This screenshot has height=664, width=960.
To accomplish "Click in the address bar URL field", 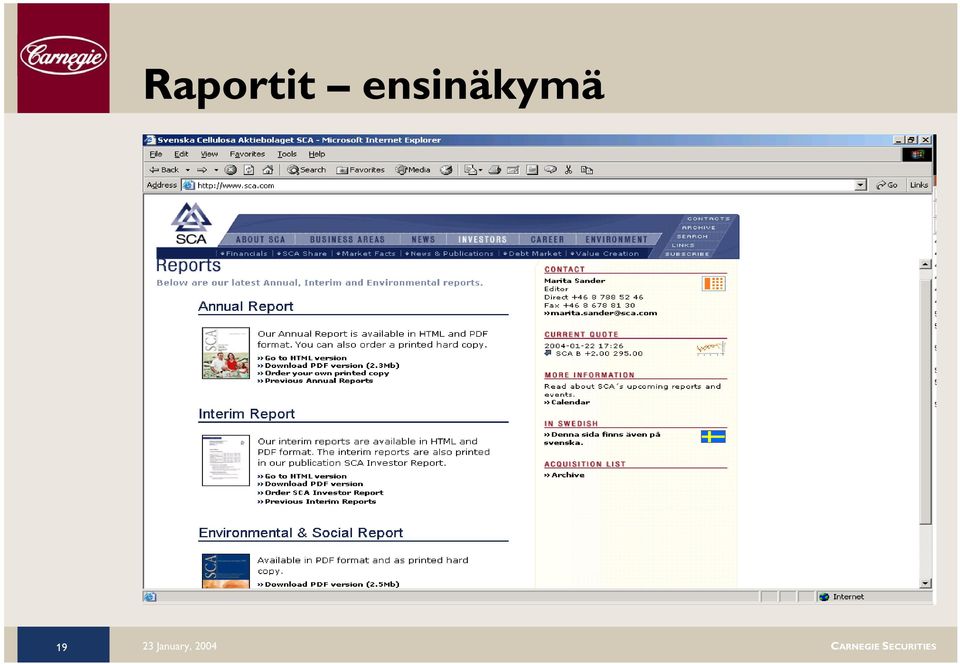I will click(523, 185).
